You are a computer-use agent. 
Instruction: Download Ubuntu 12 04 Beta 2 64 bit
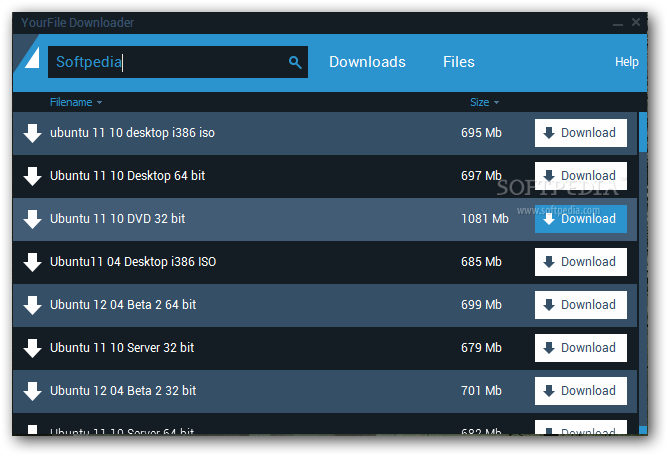tap(581, 305)
